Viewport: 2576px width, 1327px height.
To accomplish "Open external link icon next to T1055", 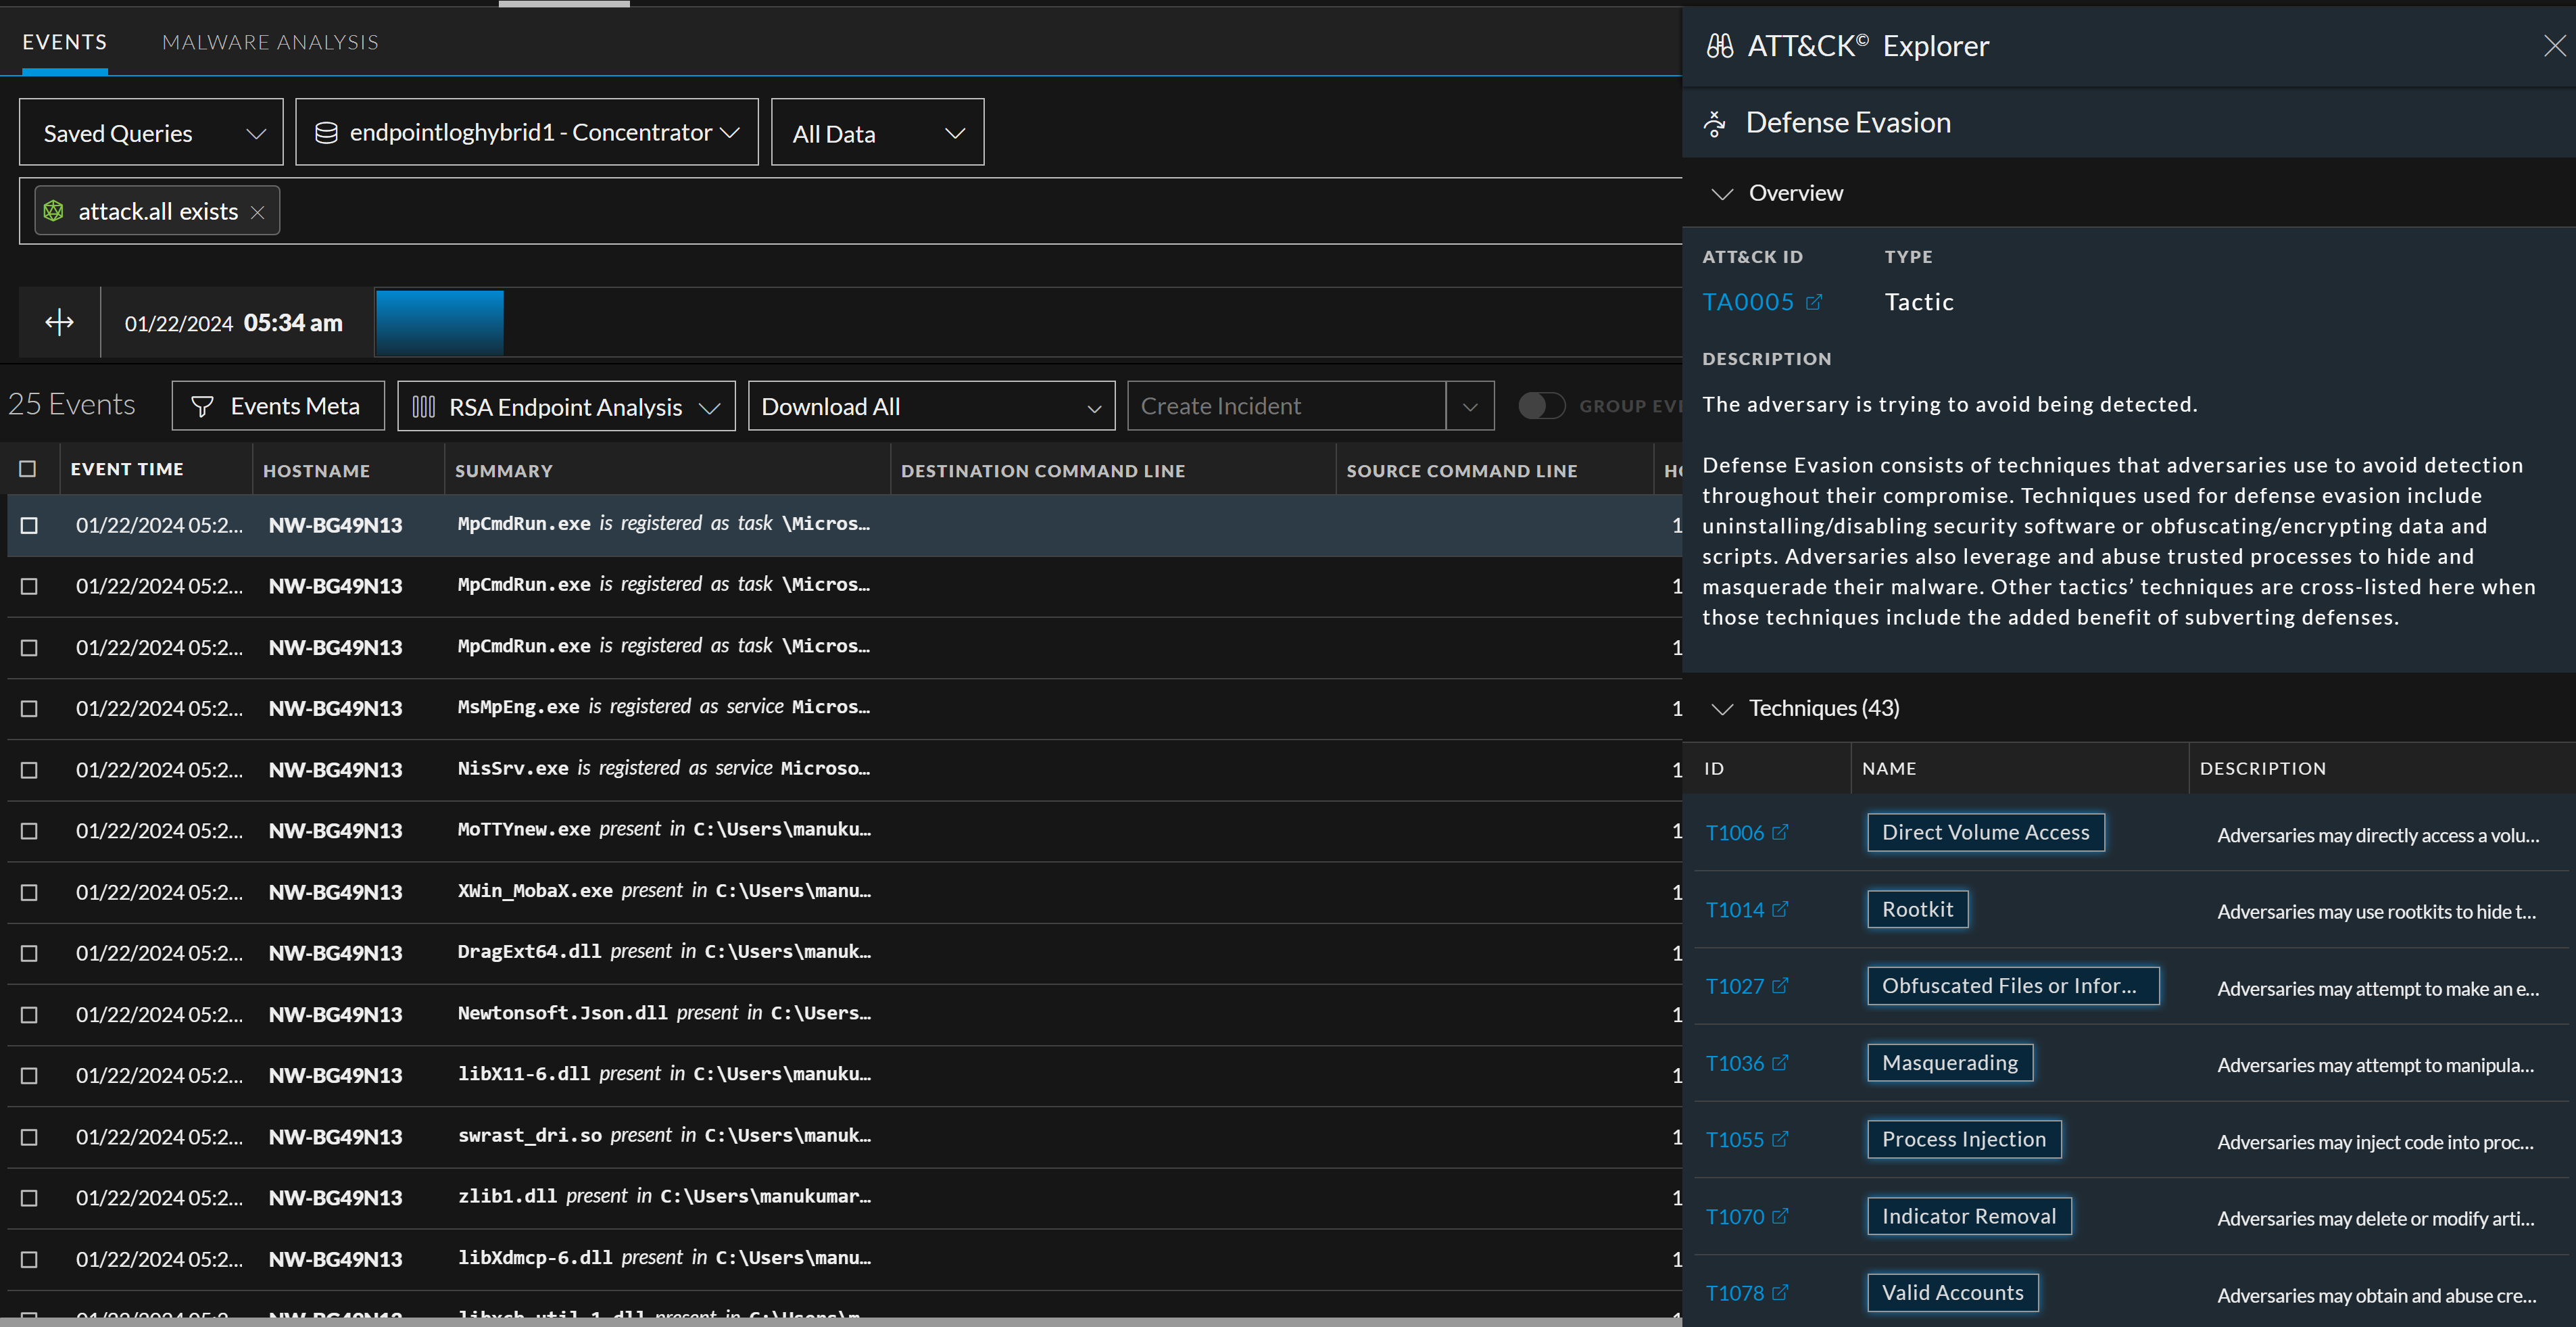I will 1780,1139.
